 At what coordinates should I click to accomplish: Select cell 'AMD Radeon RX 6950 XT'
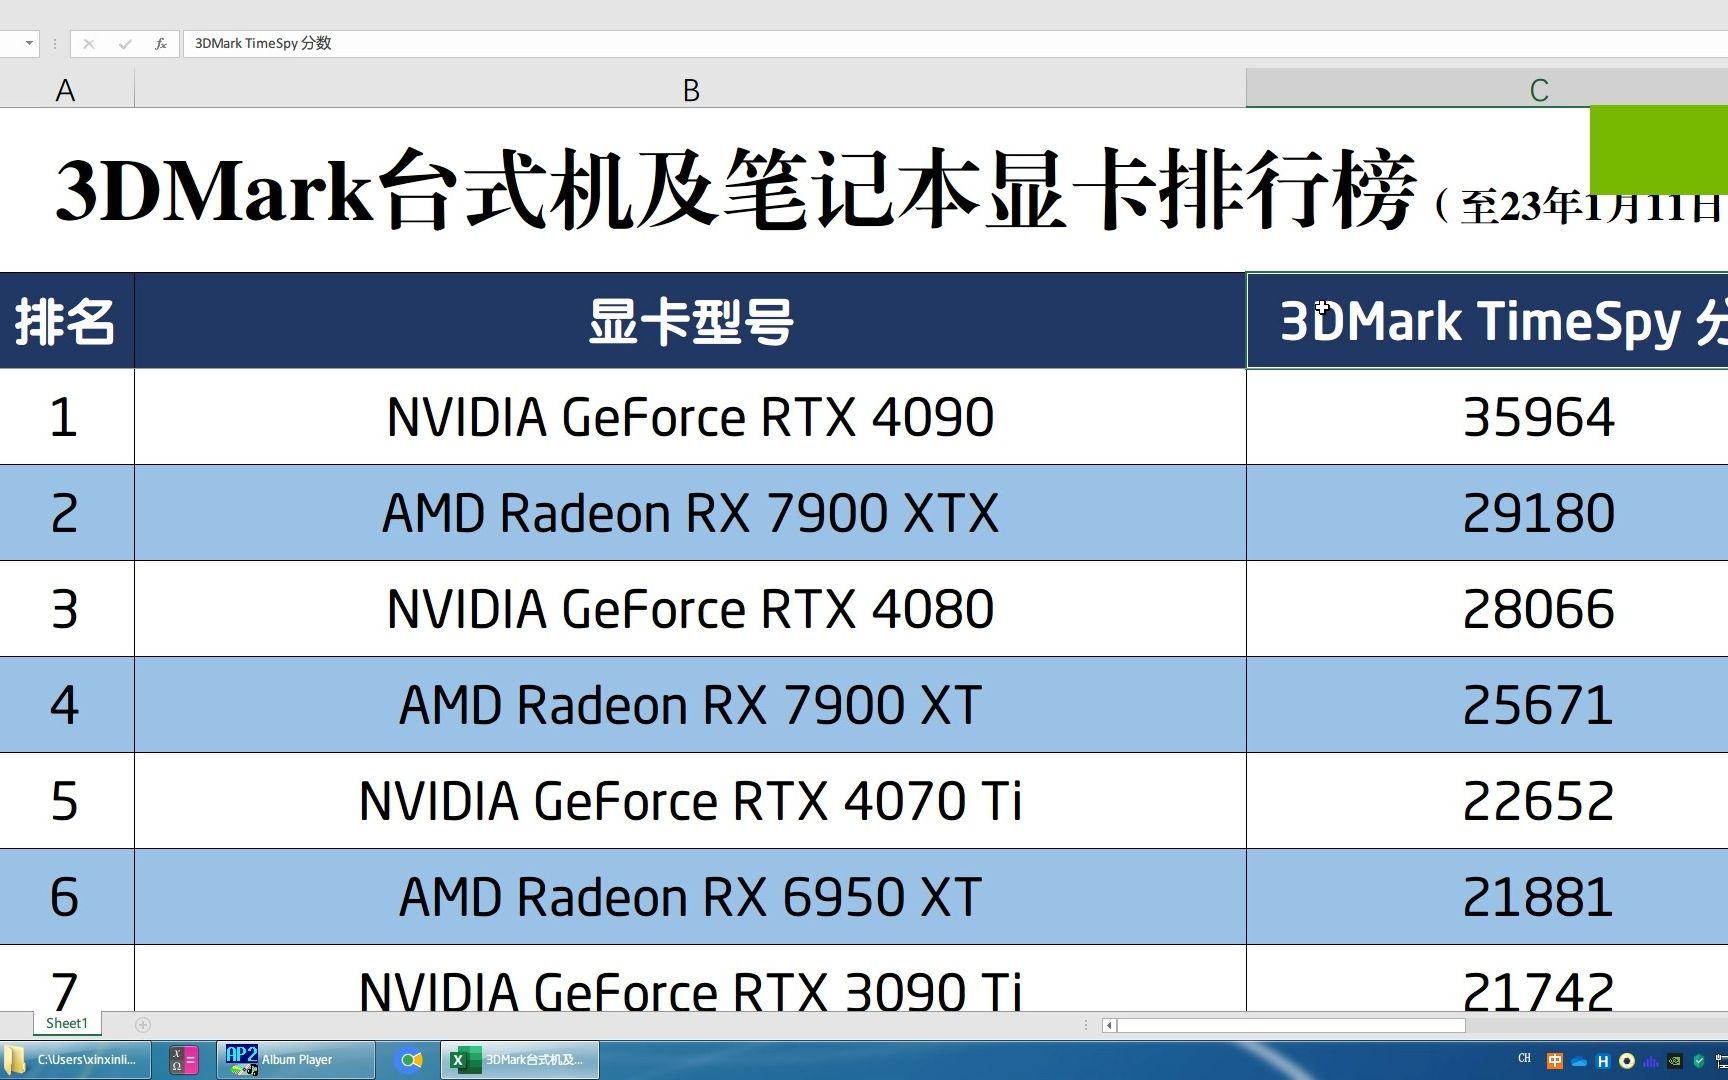[690, 897]
